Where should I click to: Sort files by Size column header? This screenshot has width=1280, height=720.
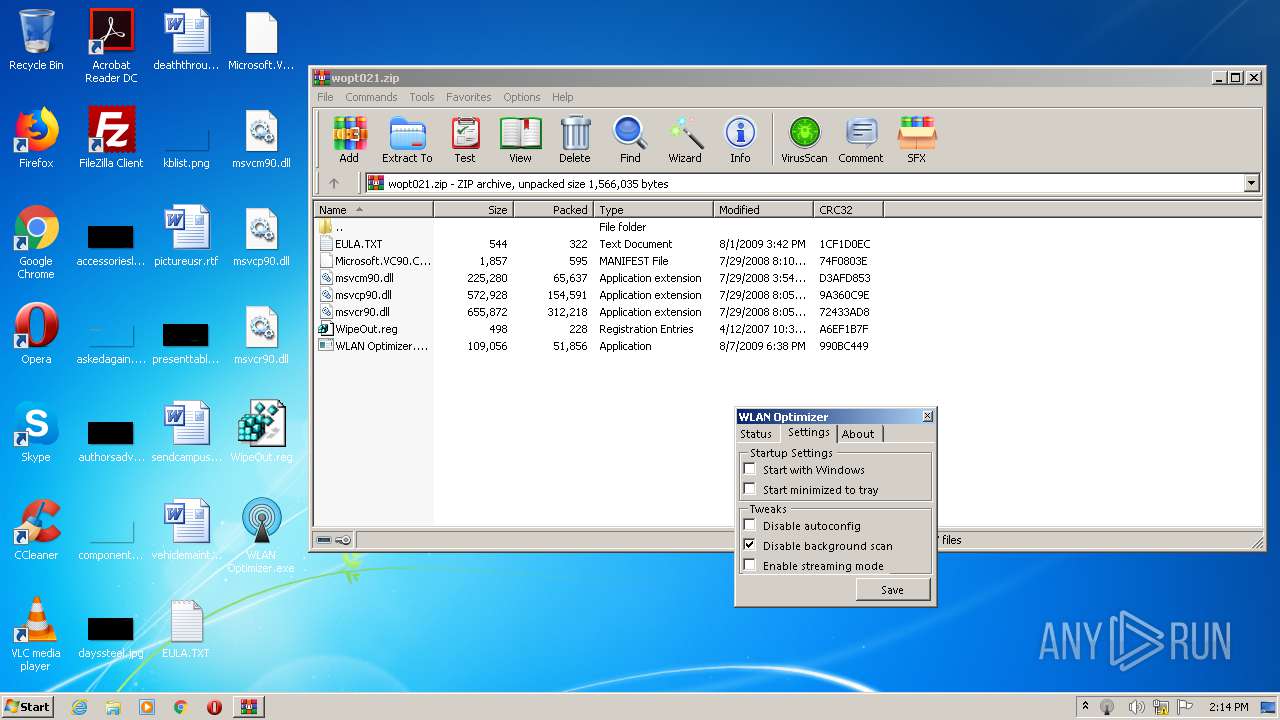tap(474, 209)
